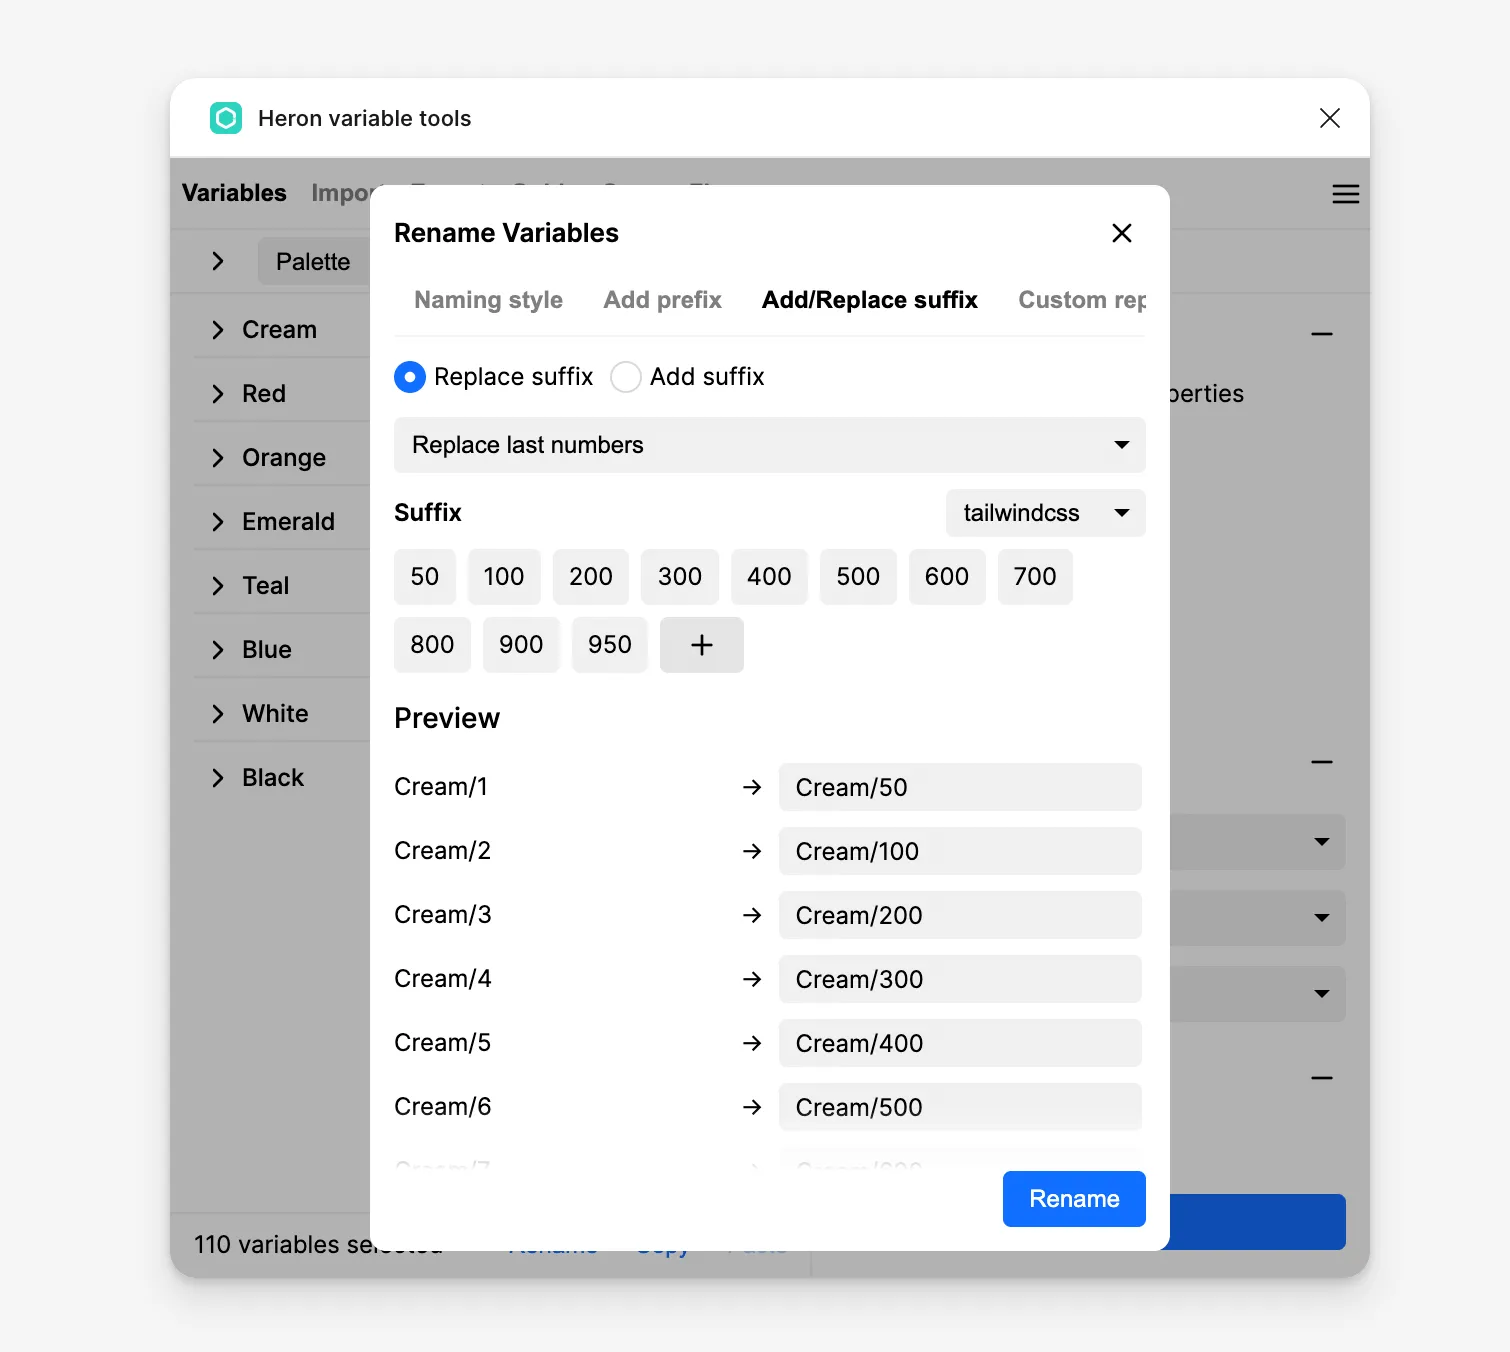Open the hamburger menu icon
The width and height of the screenshot is (1510, 1352).
[1345, 194]
